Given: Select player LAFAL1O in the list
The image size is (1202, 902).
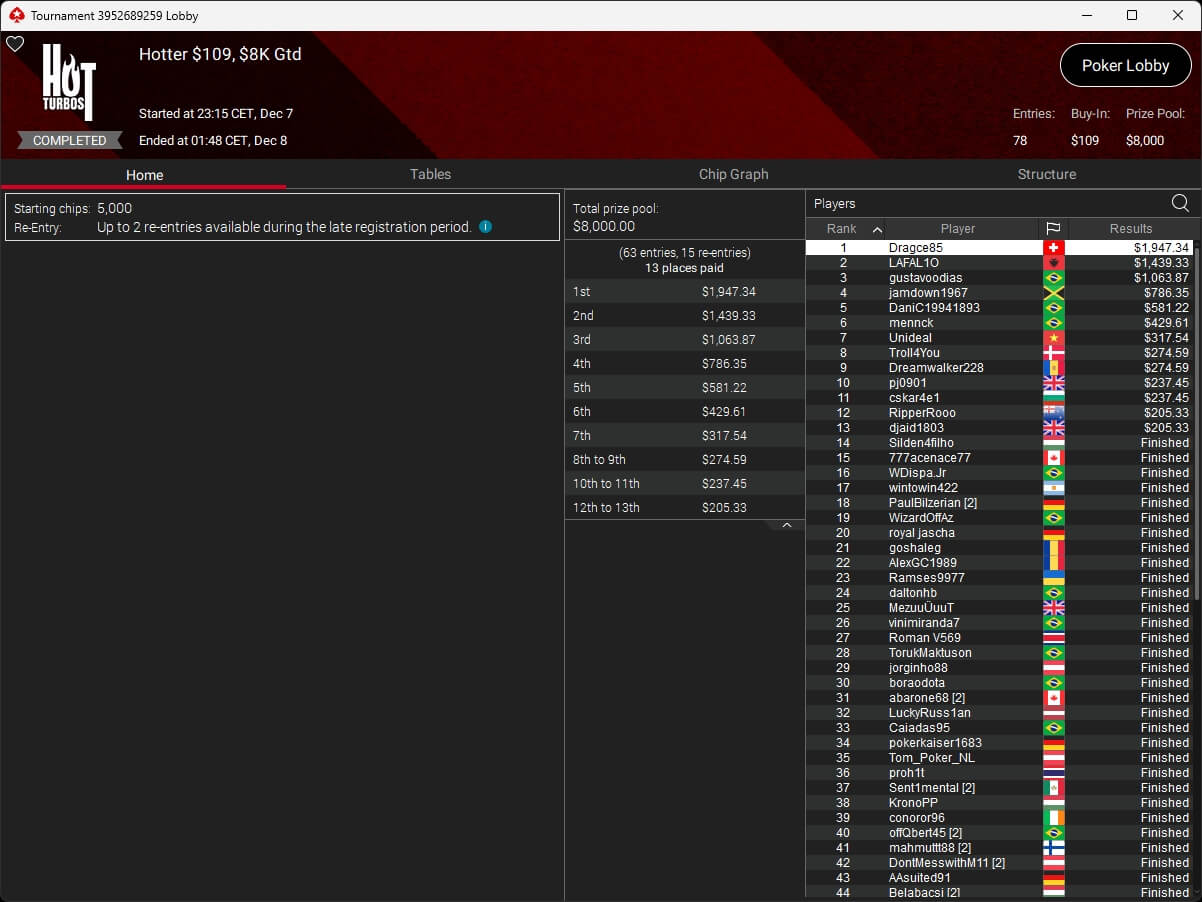Looking at the screenshot, I should pos(914,263).
